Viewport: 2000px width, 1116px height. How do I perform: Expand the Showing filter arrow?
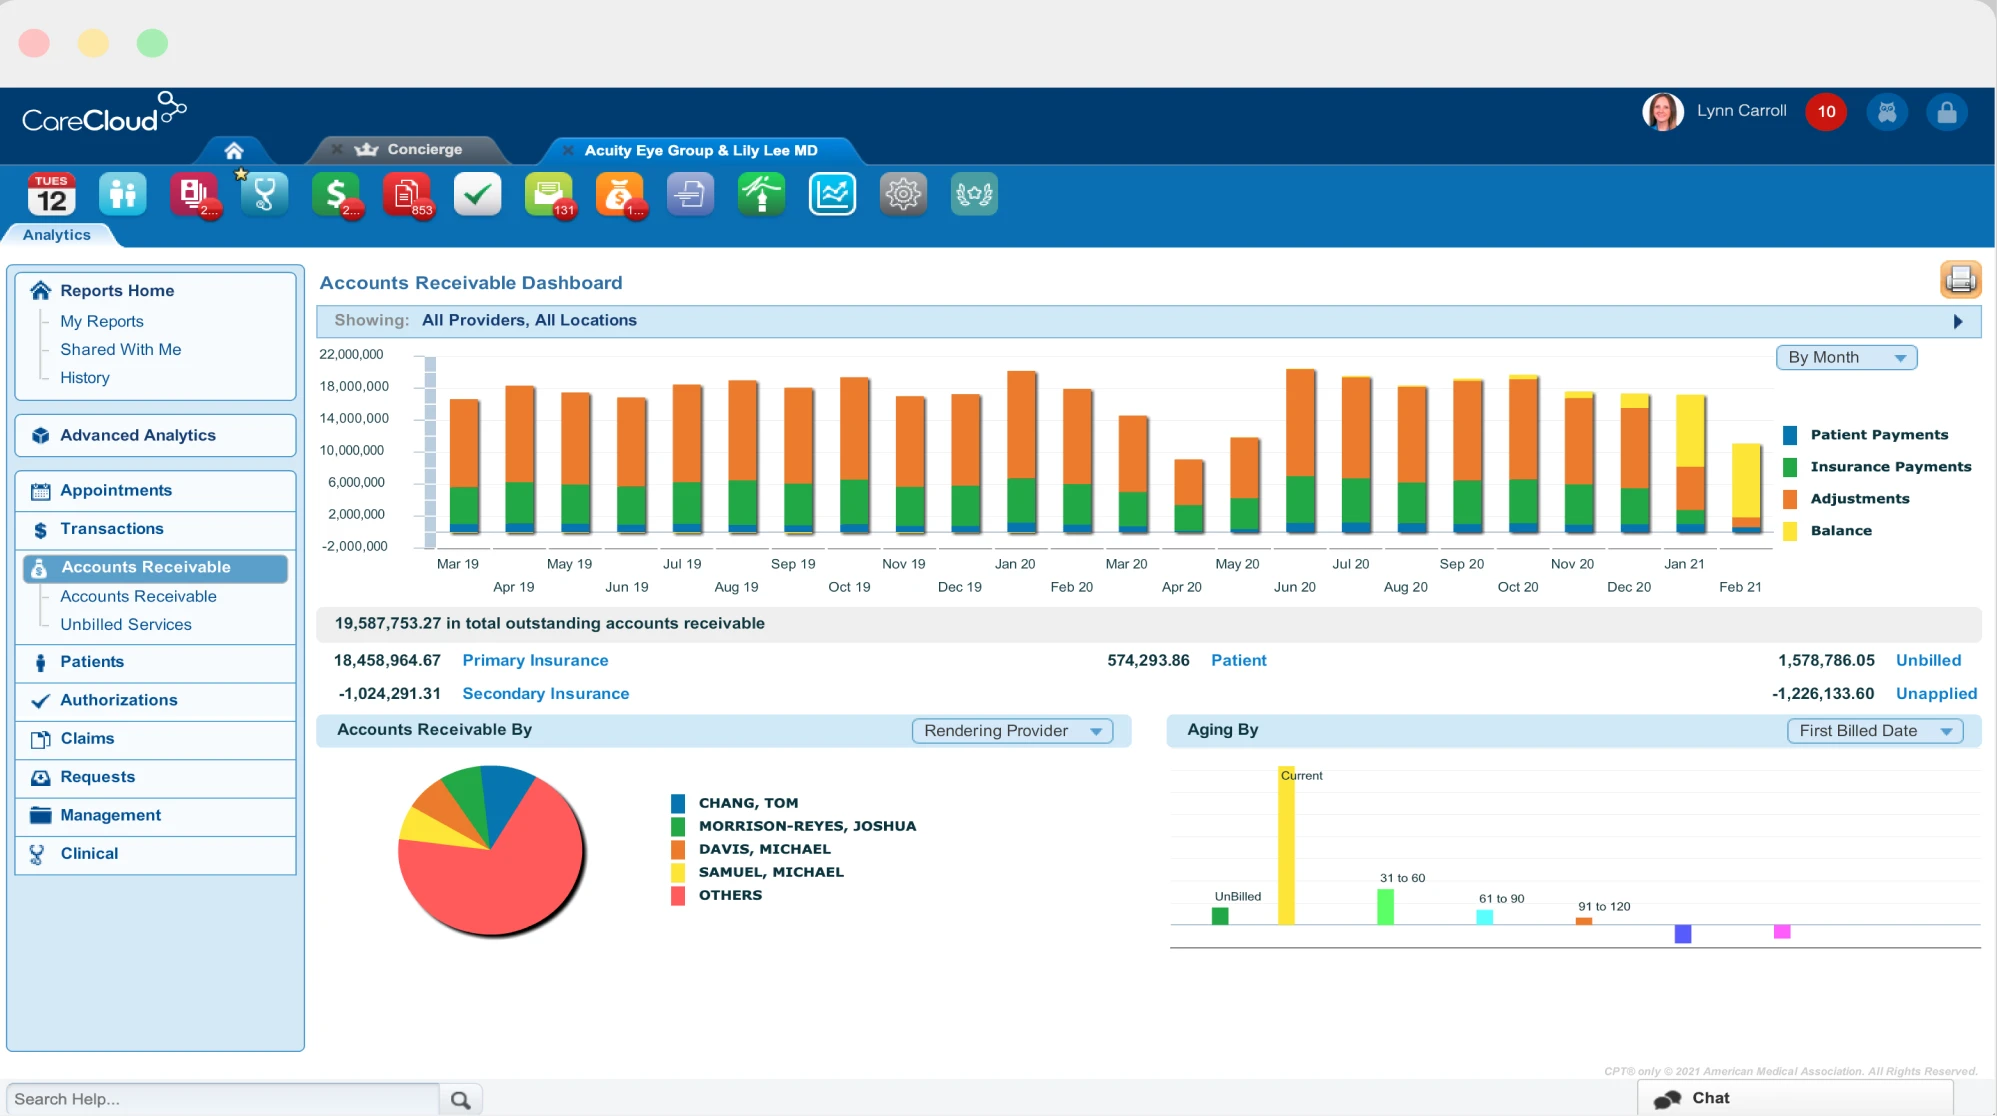[1958, 321]
